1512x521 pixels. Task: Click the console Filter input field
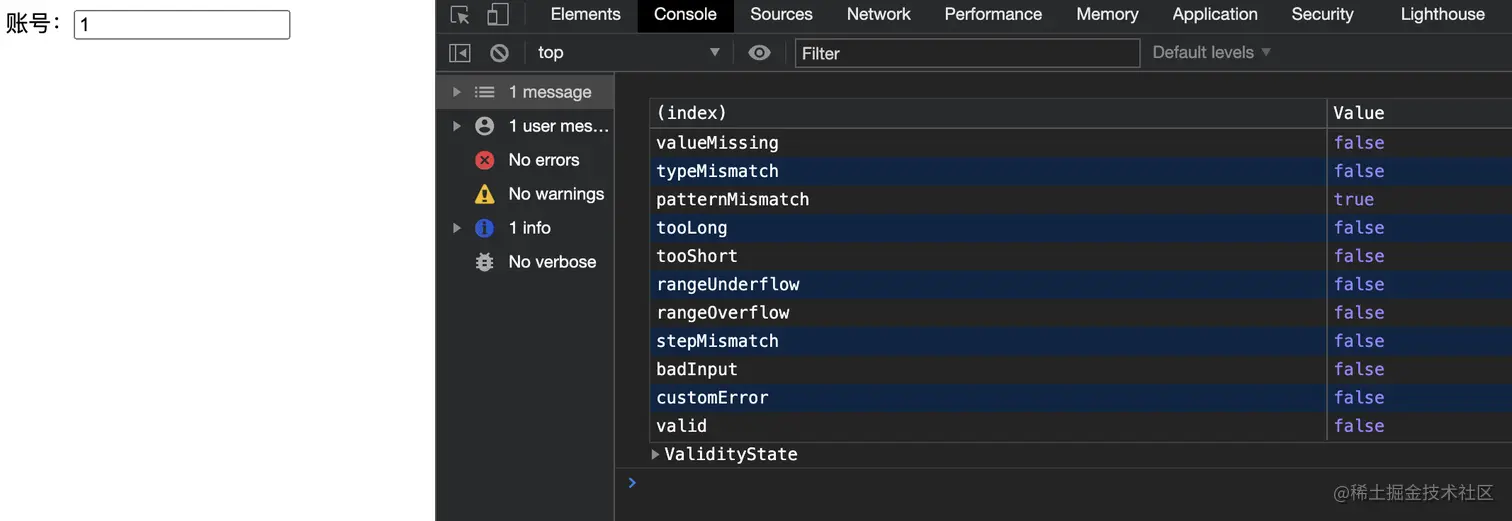tap(967, 53)
